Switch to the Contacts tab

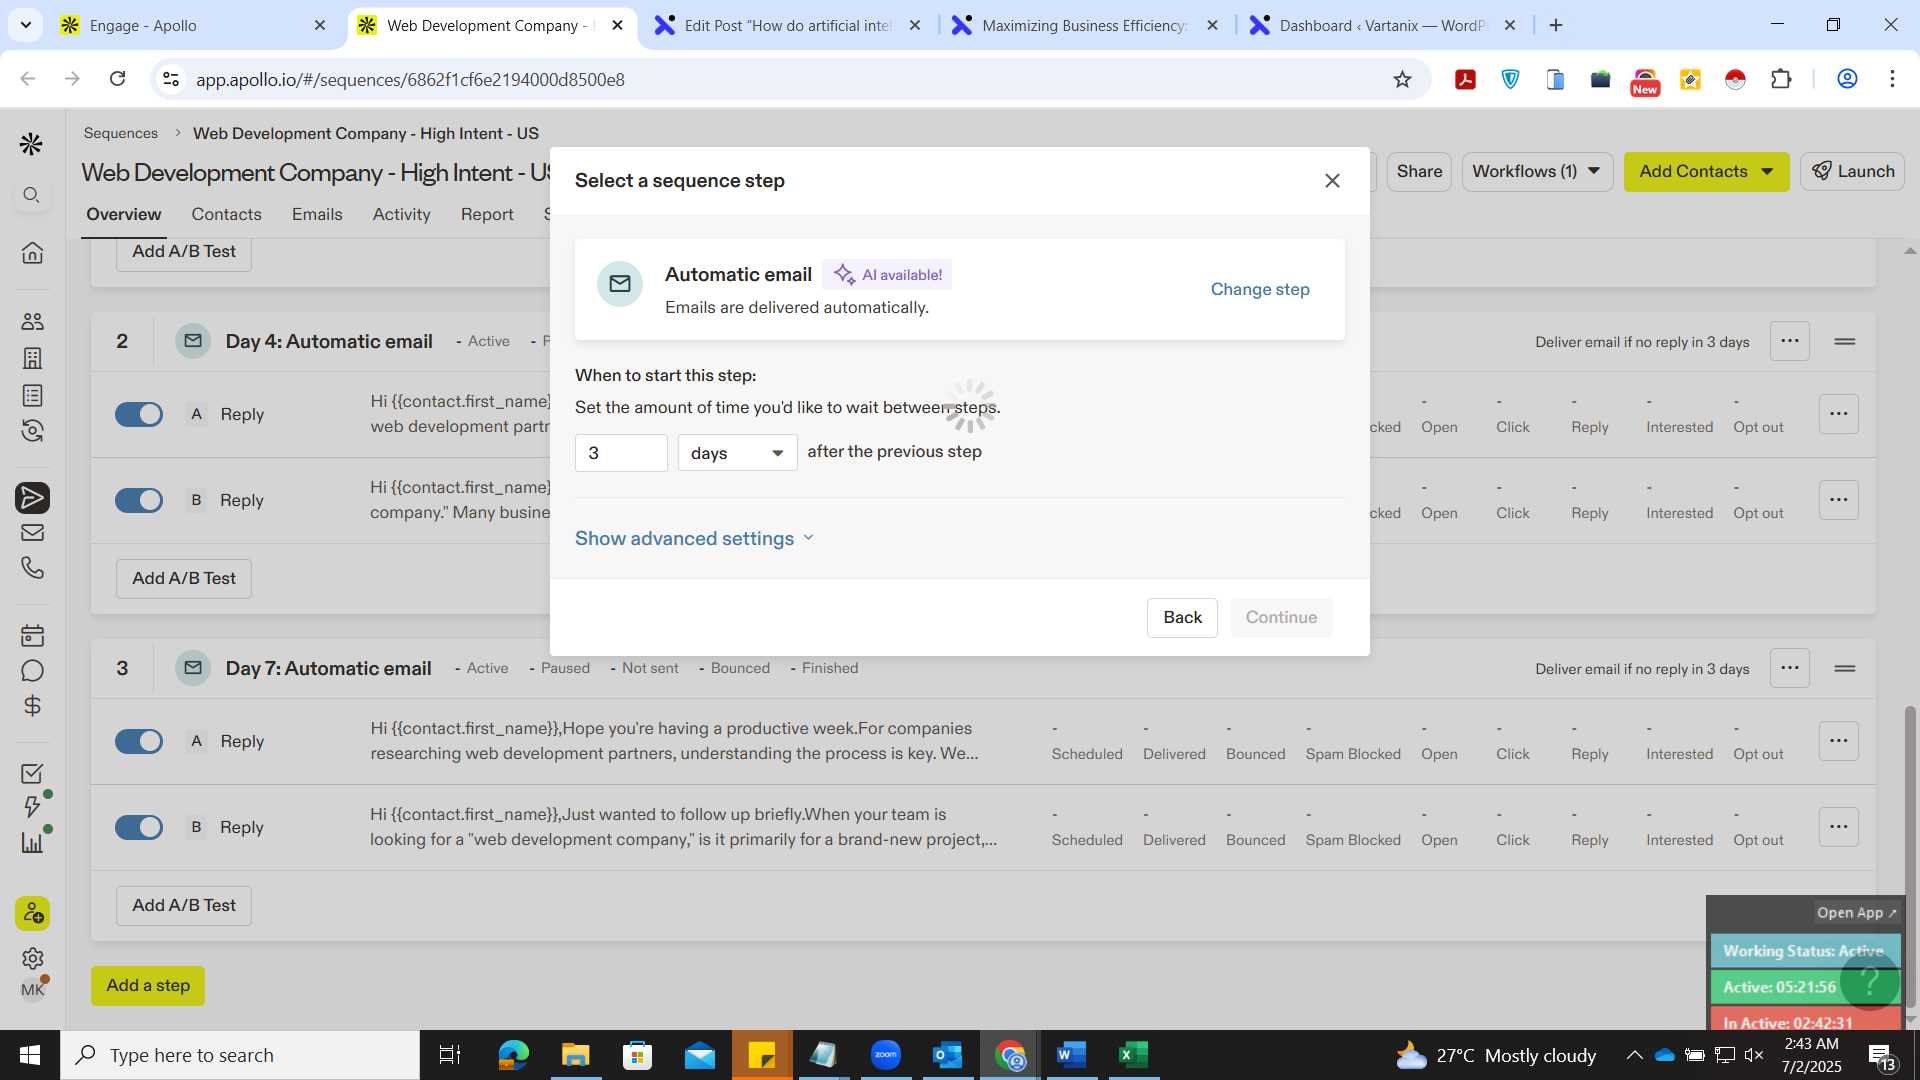[226, 214]
